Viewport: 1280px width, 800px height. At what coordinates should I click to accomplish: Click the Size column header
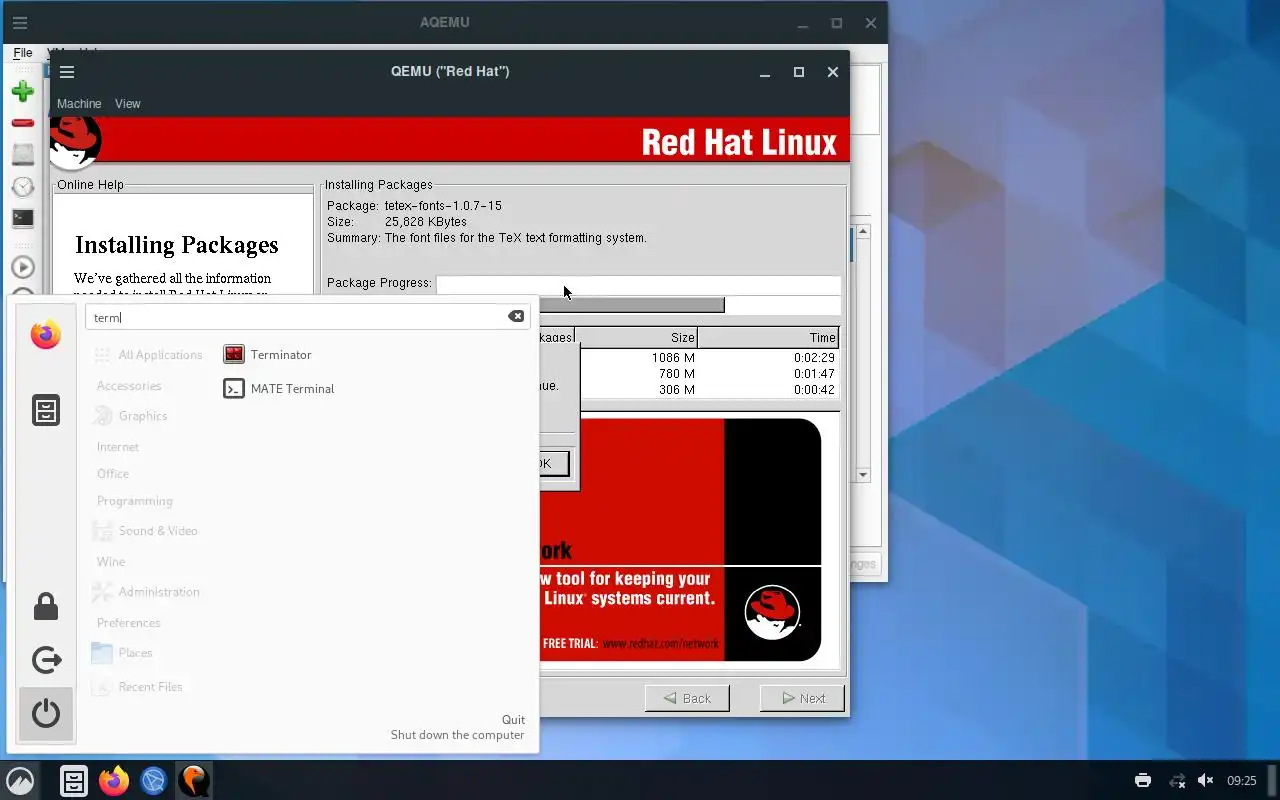tap(636, 337)
